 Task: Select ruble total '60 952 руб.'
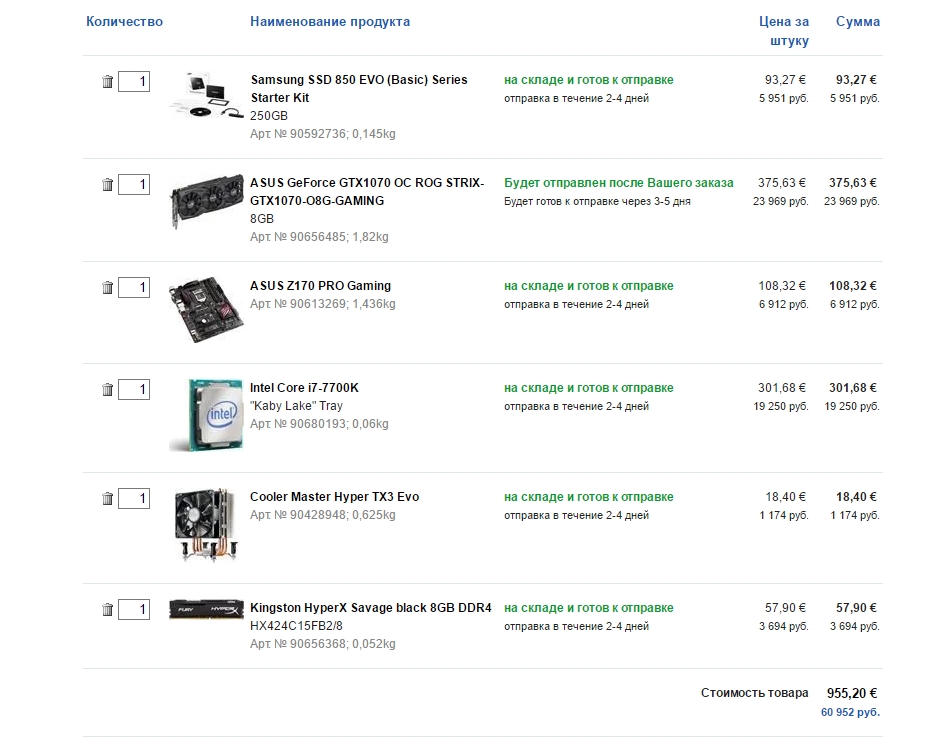coord(850,713)
